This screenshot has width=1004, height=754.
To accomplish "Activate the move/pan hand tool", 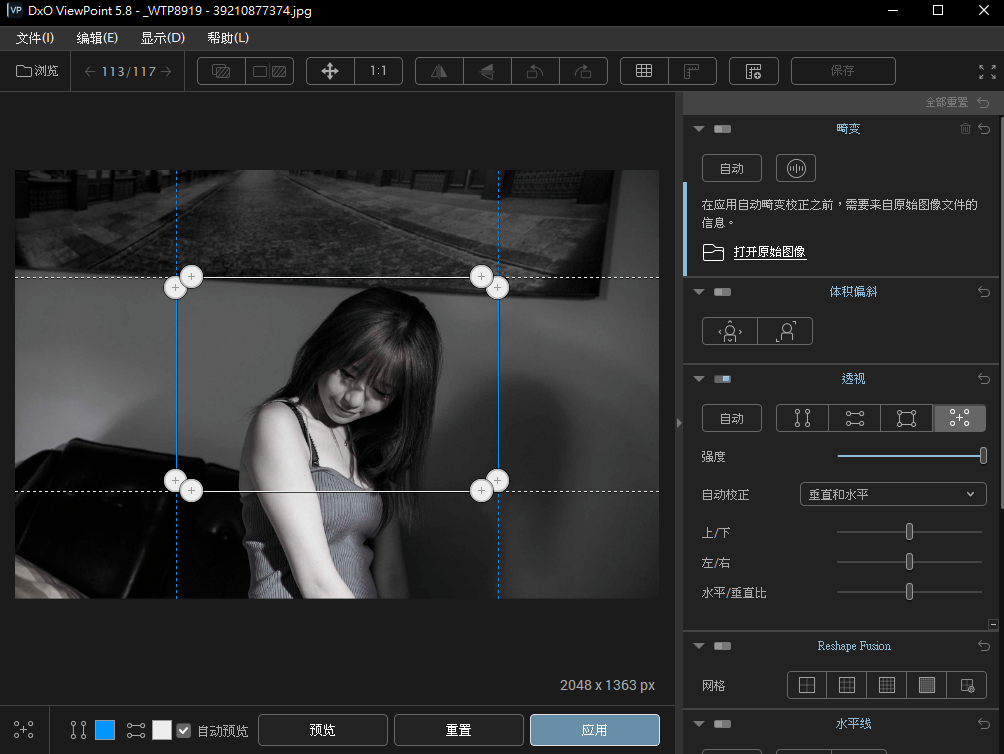I will [x=330, y=71].
